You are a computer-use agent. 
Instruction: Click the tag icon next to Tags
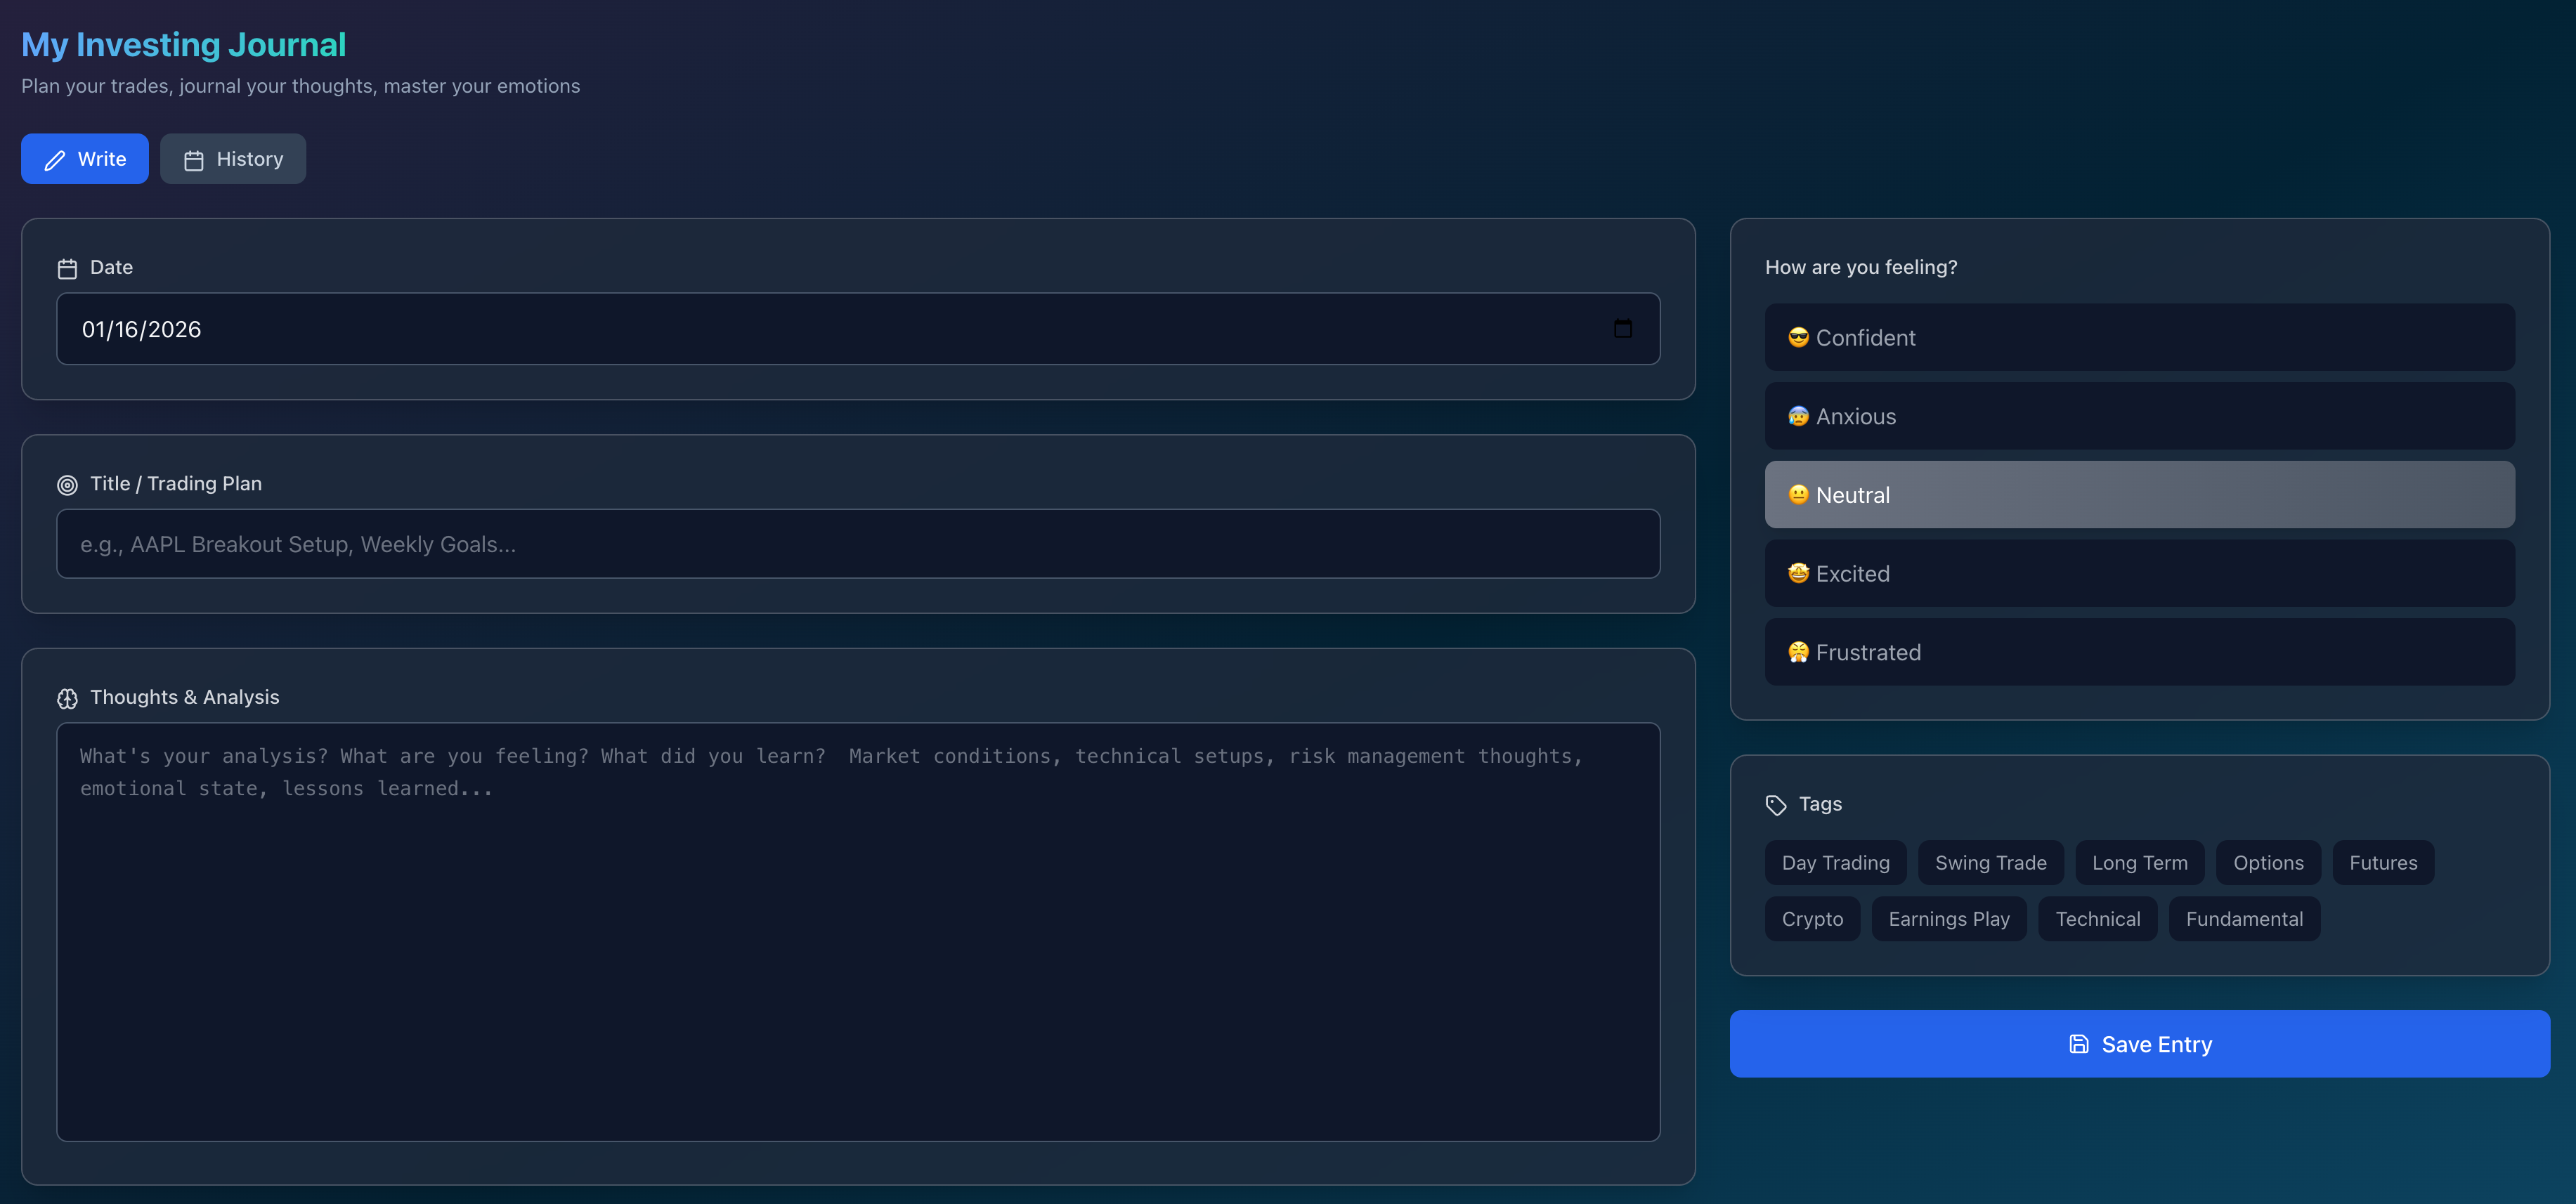1775,805
